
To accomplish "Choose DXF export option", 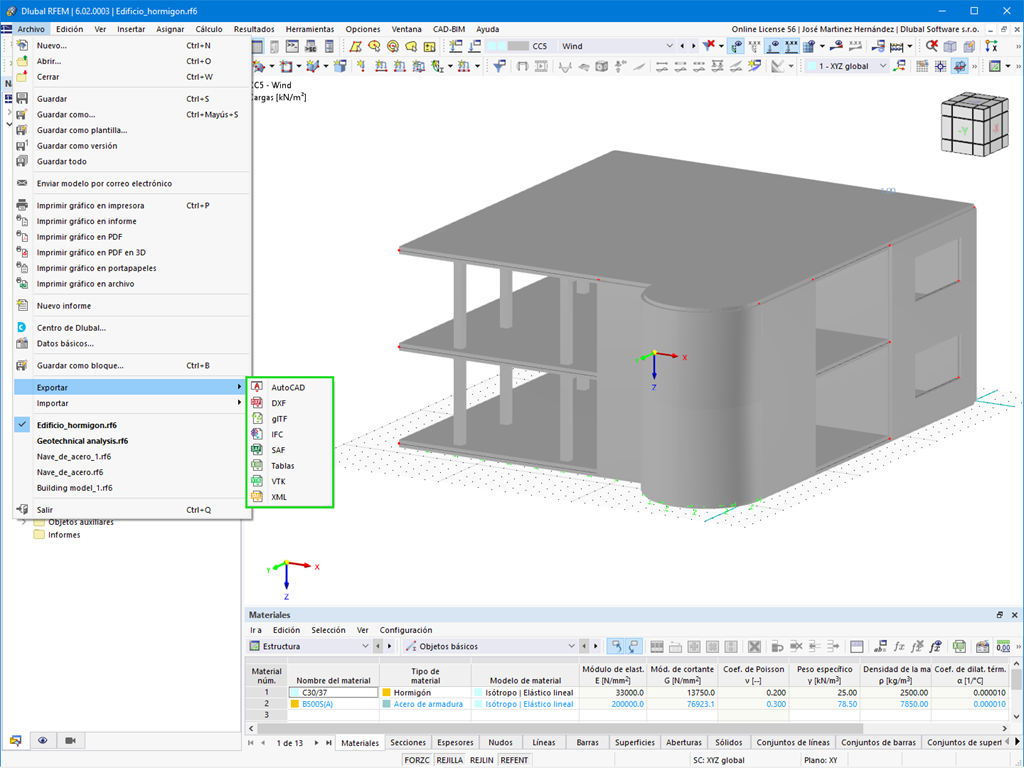I will tap(278, 403).
